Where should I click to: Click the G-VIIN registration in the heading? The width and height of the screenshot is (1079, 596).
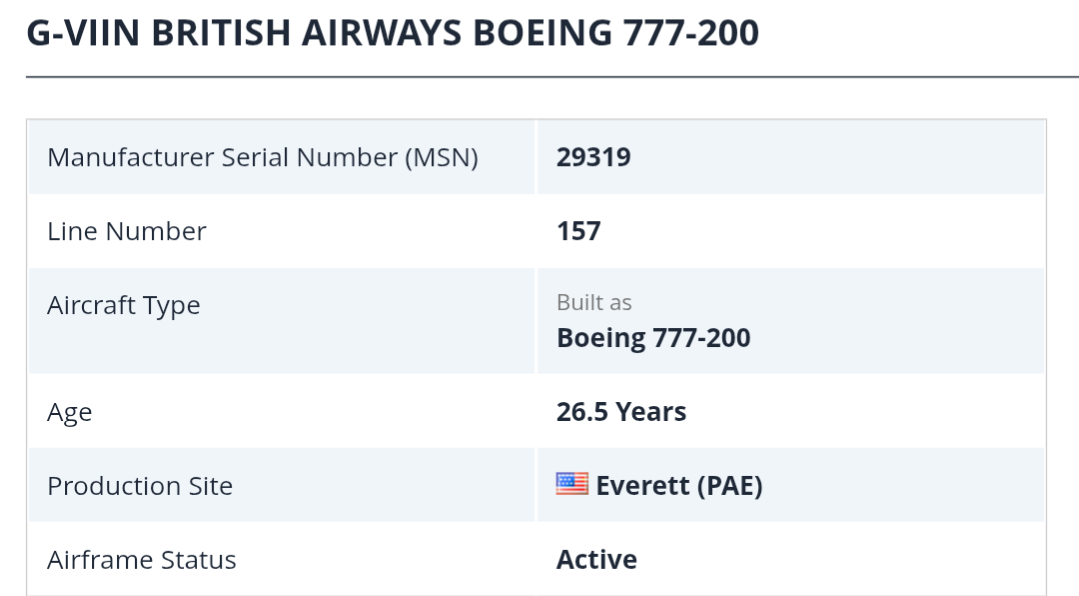click(82, 33)
